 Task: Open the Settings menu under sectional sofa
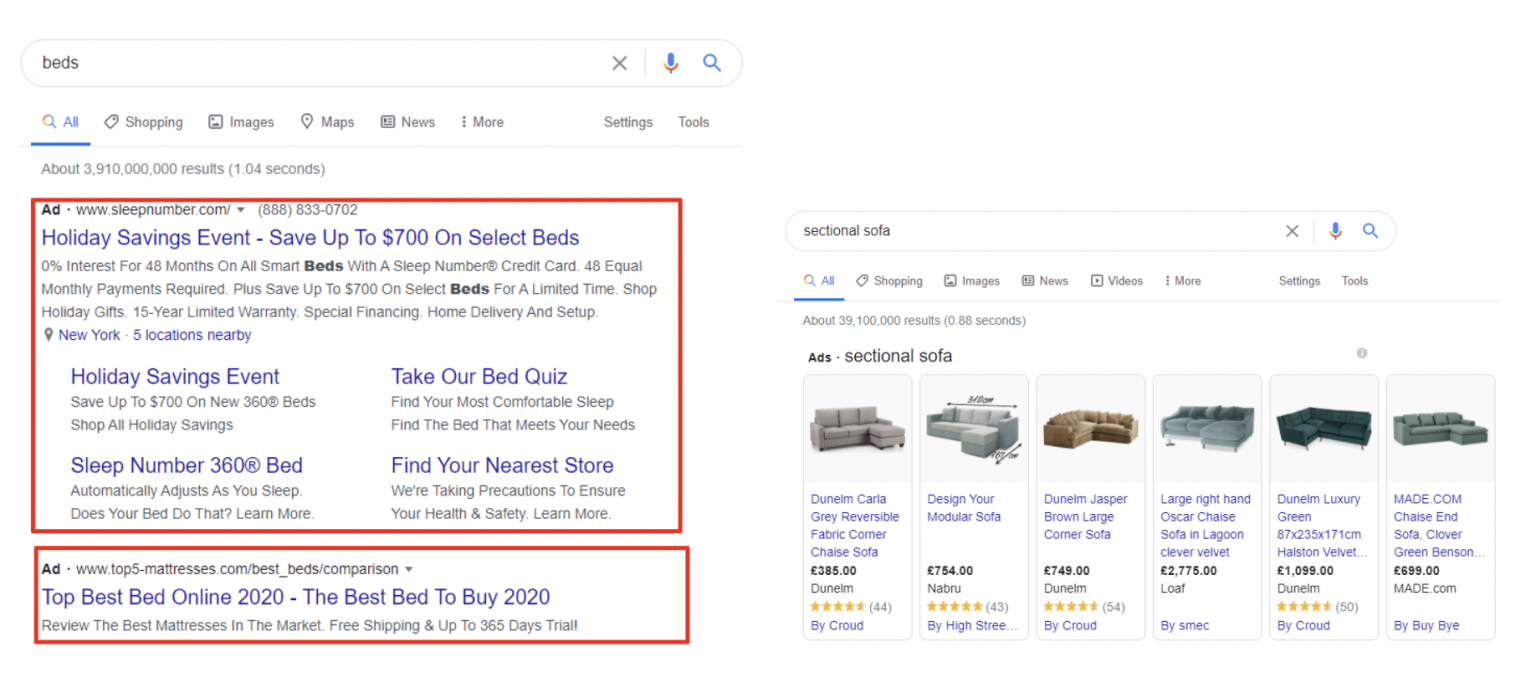pyautogui.click(x=1298, y=281)
